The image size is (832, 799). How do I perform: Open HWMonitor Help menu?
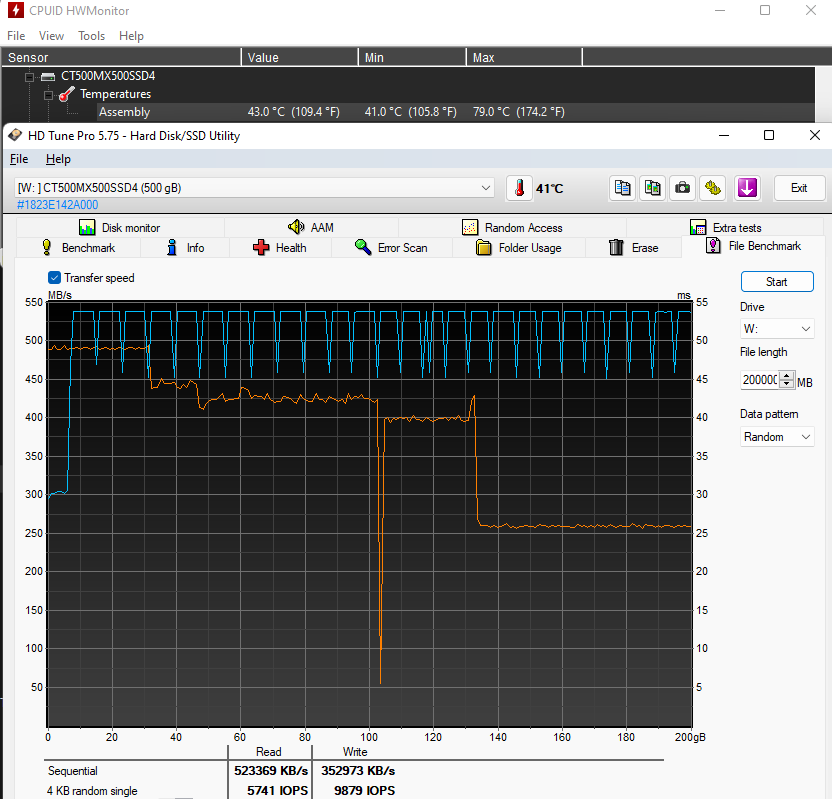click(x=131, y=36)
